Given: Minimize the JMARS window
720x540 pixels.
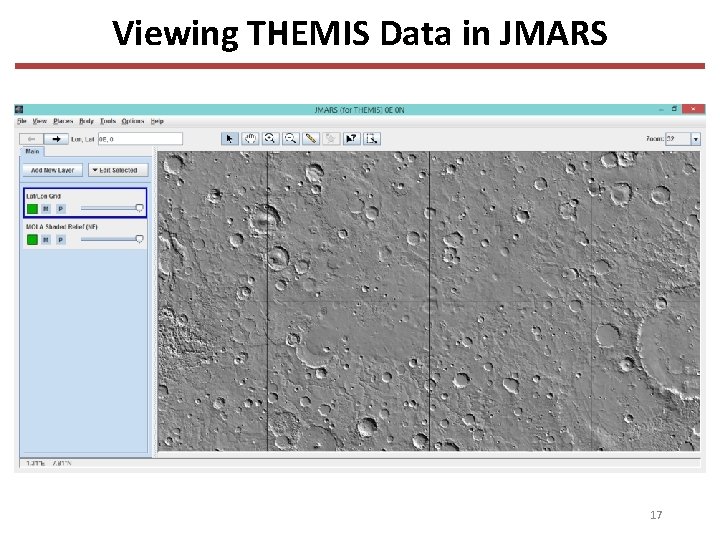Looking at the screenshot, I should click(661, 109).
